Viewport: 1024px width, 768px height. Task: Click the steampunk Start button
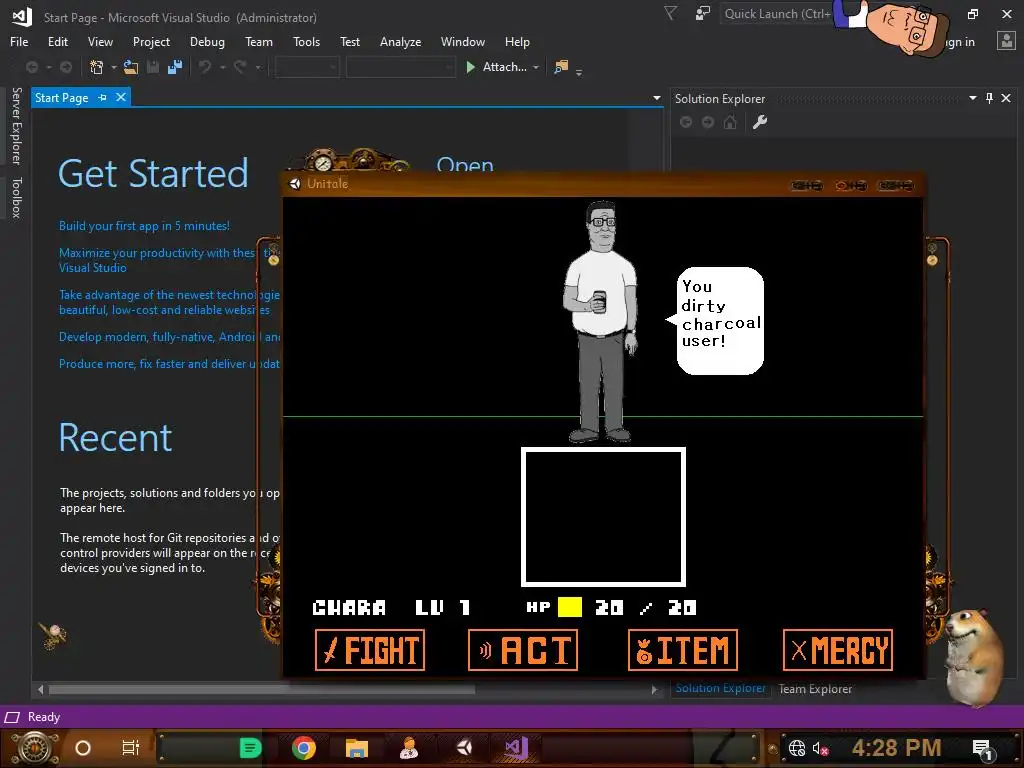[35, 748]
